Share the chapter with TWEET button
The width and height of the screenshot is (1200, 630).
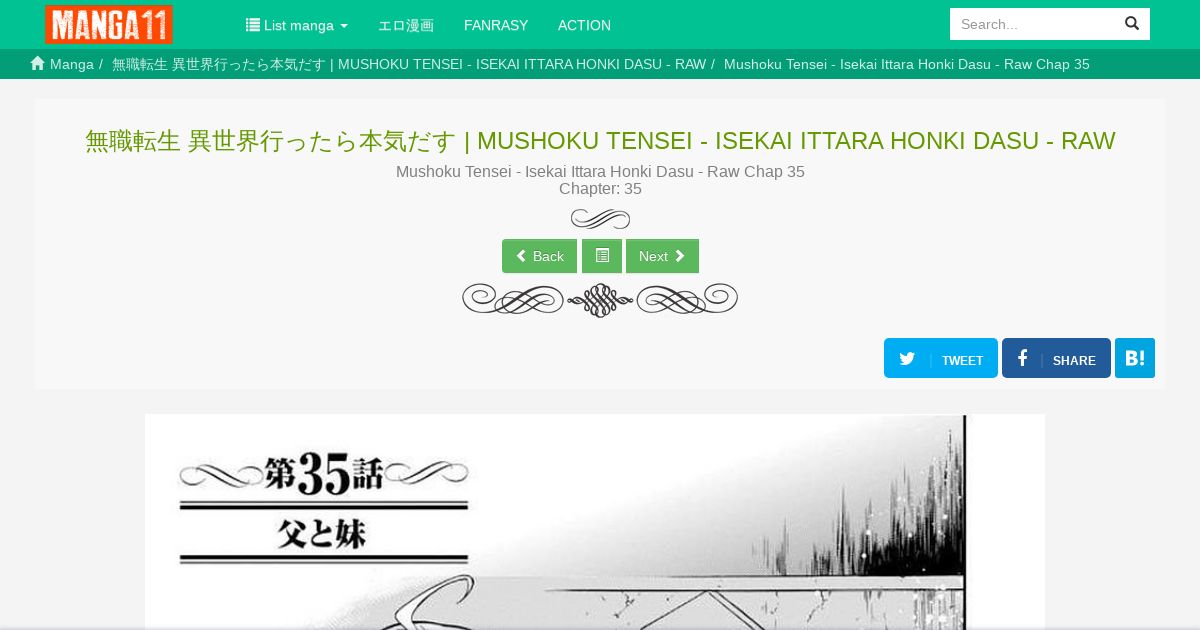(941, 358)
